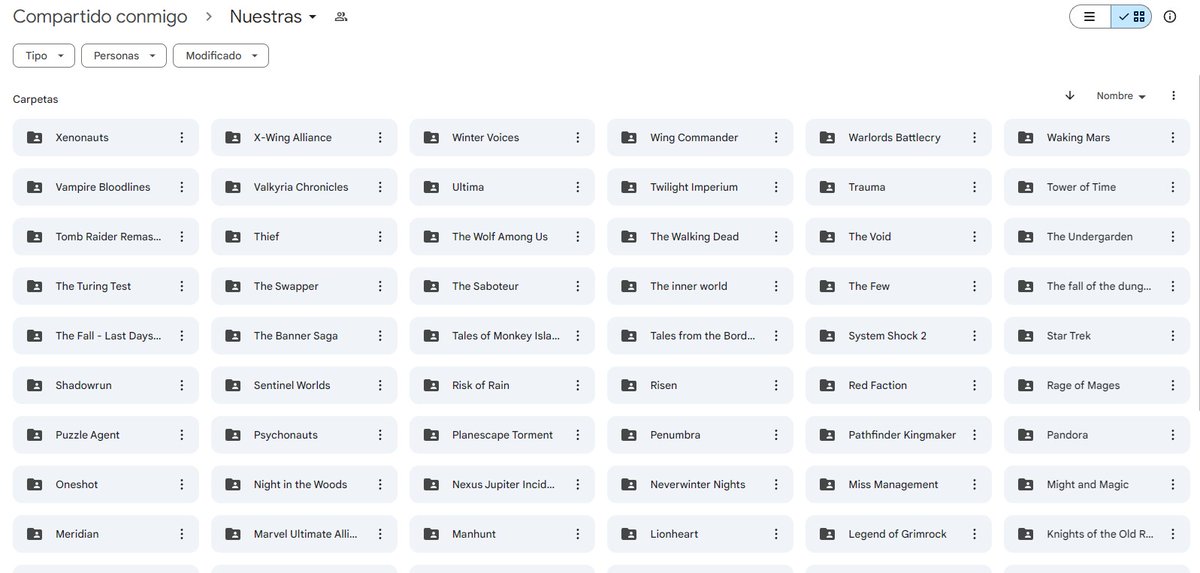Click the shared folder people icon beside Nuestras
Image resolution: width=1200 pixels, height=573 pixels.
tap(341, 17)
